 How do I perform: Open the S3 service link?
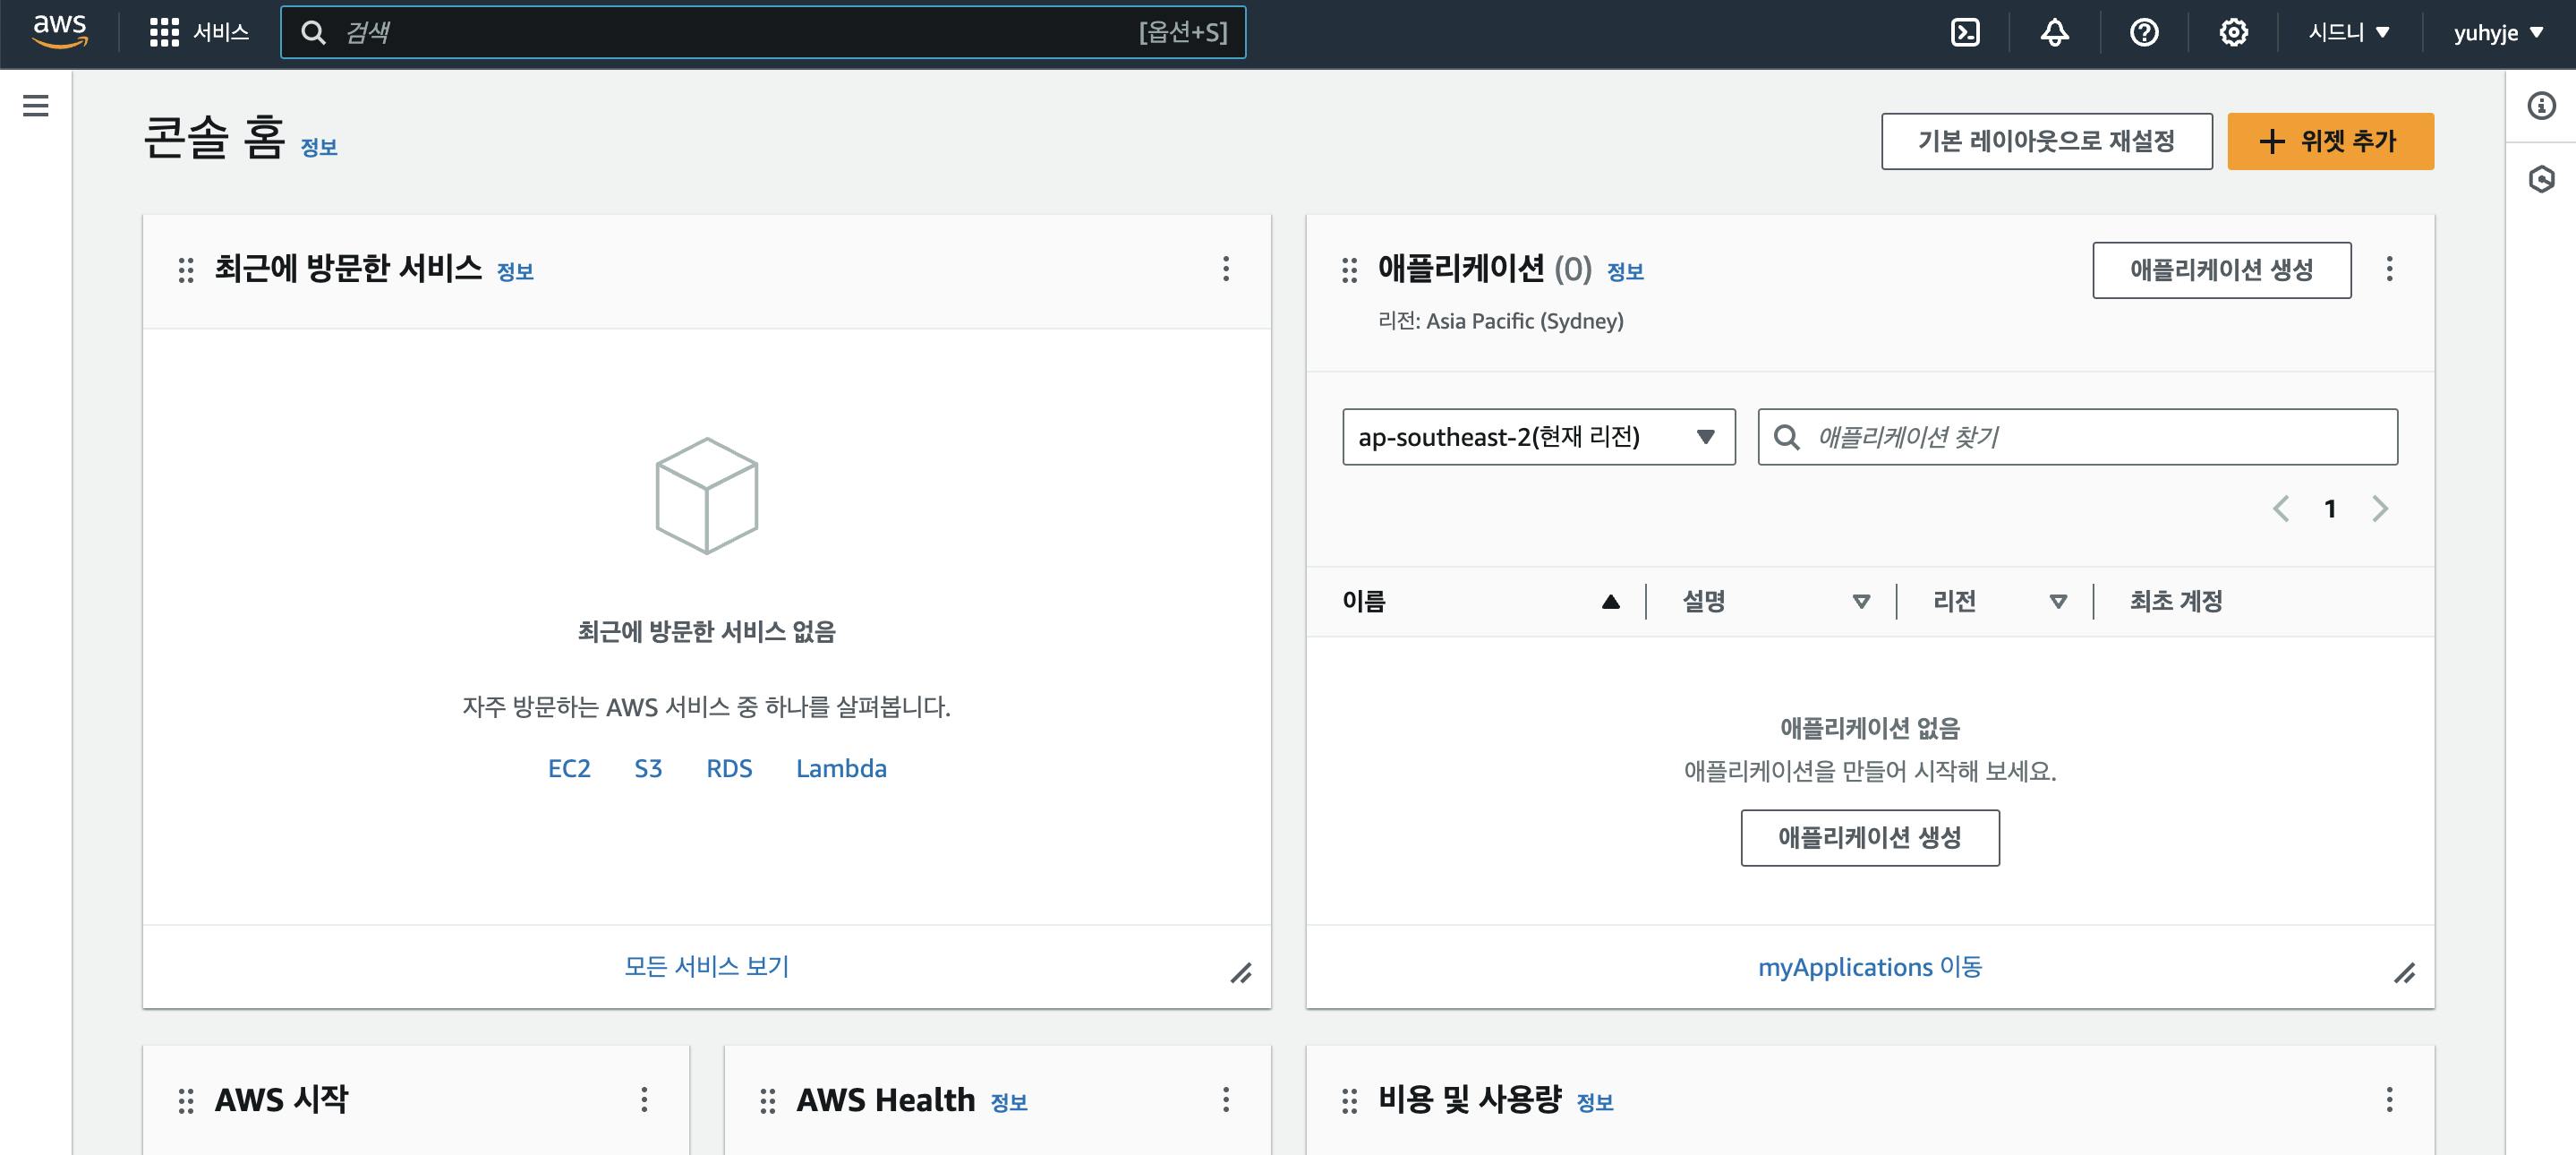(648, 768)
